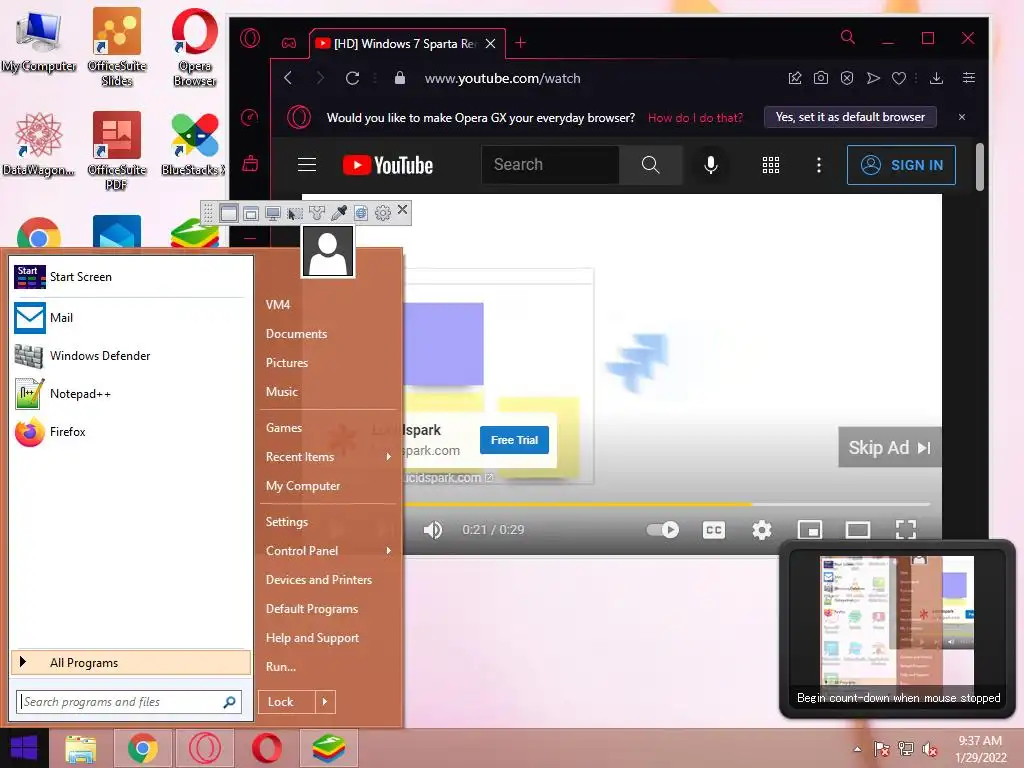Open YouTube three-dot settings menu
Viewport: 1024px width, 768px height.
[819, 165]
